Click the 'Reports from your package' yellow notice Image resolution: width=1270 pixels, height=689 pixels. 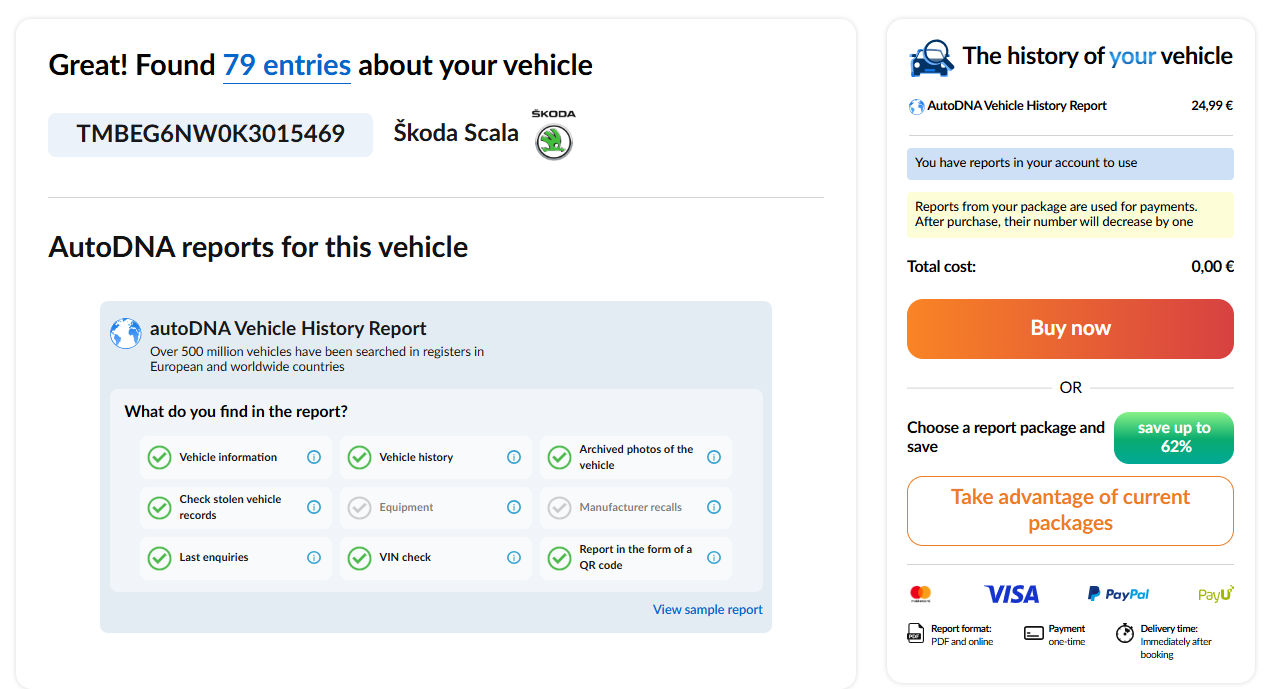pos(1070,214)
